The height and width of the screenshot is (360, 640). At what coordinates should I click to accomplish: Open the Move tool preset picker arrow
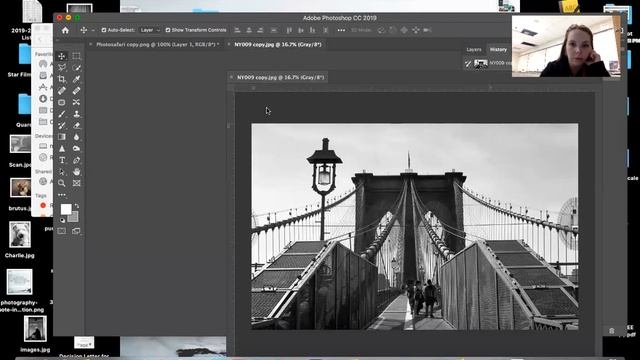(x=93, y=30)
